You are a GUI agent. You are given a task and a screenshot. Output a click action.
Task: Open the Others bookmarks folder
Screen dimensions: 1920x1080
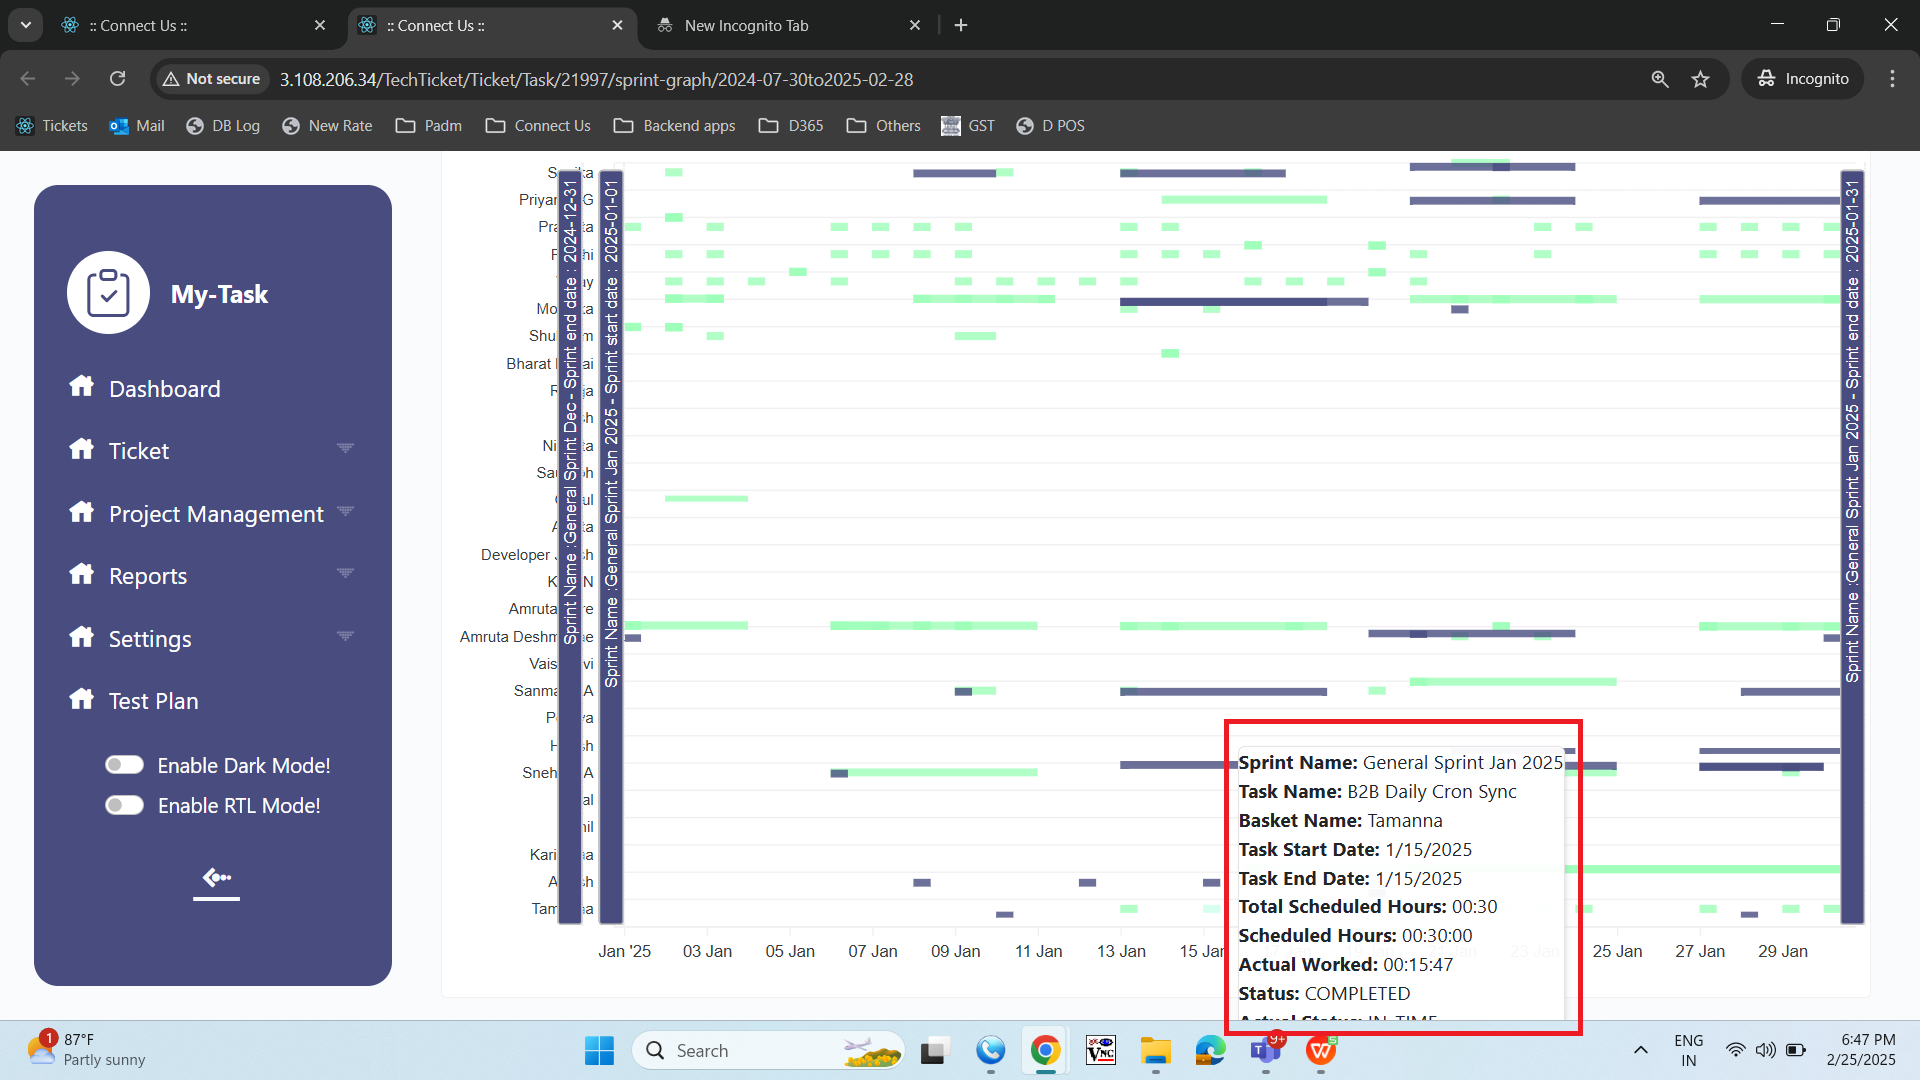(884, 126)
